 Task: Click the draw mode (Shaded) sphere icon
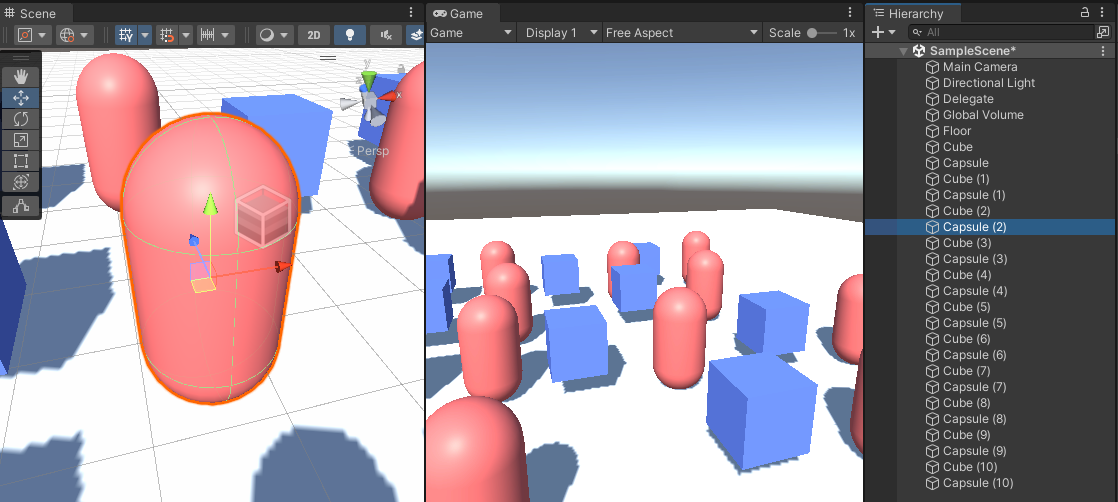267,35
